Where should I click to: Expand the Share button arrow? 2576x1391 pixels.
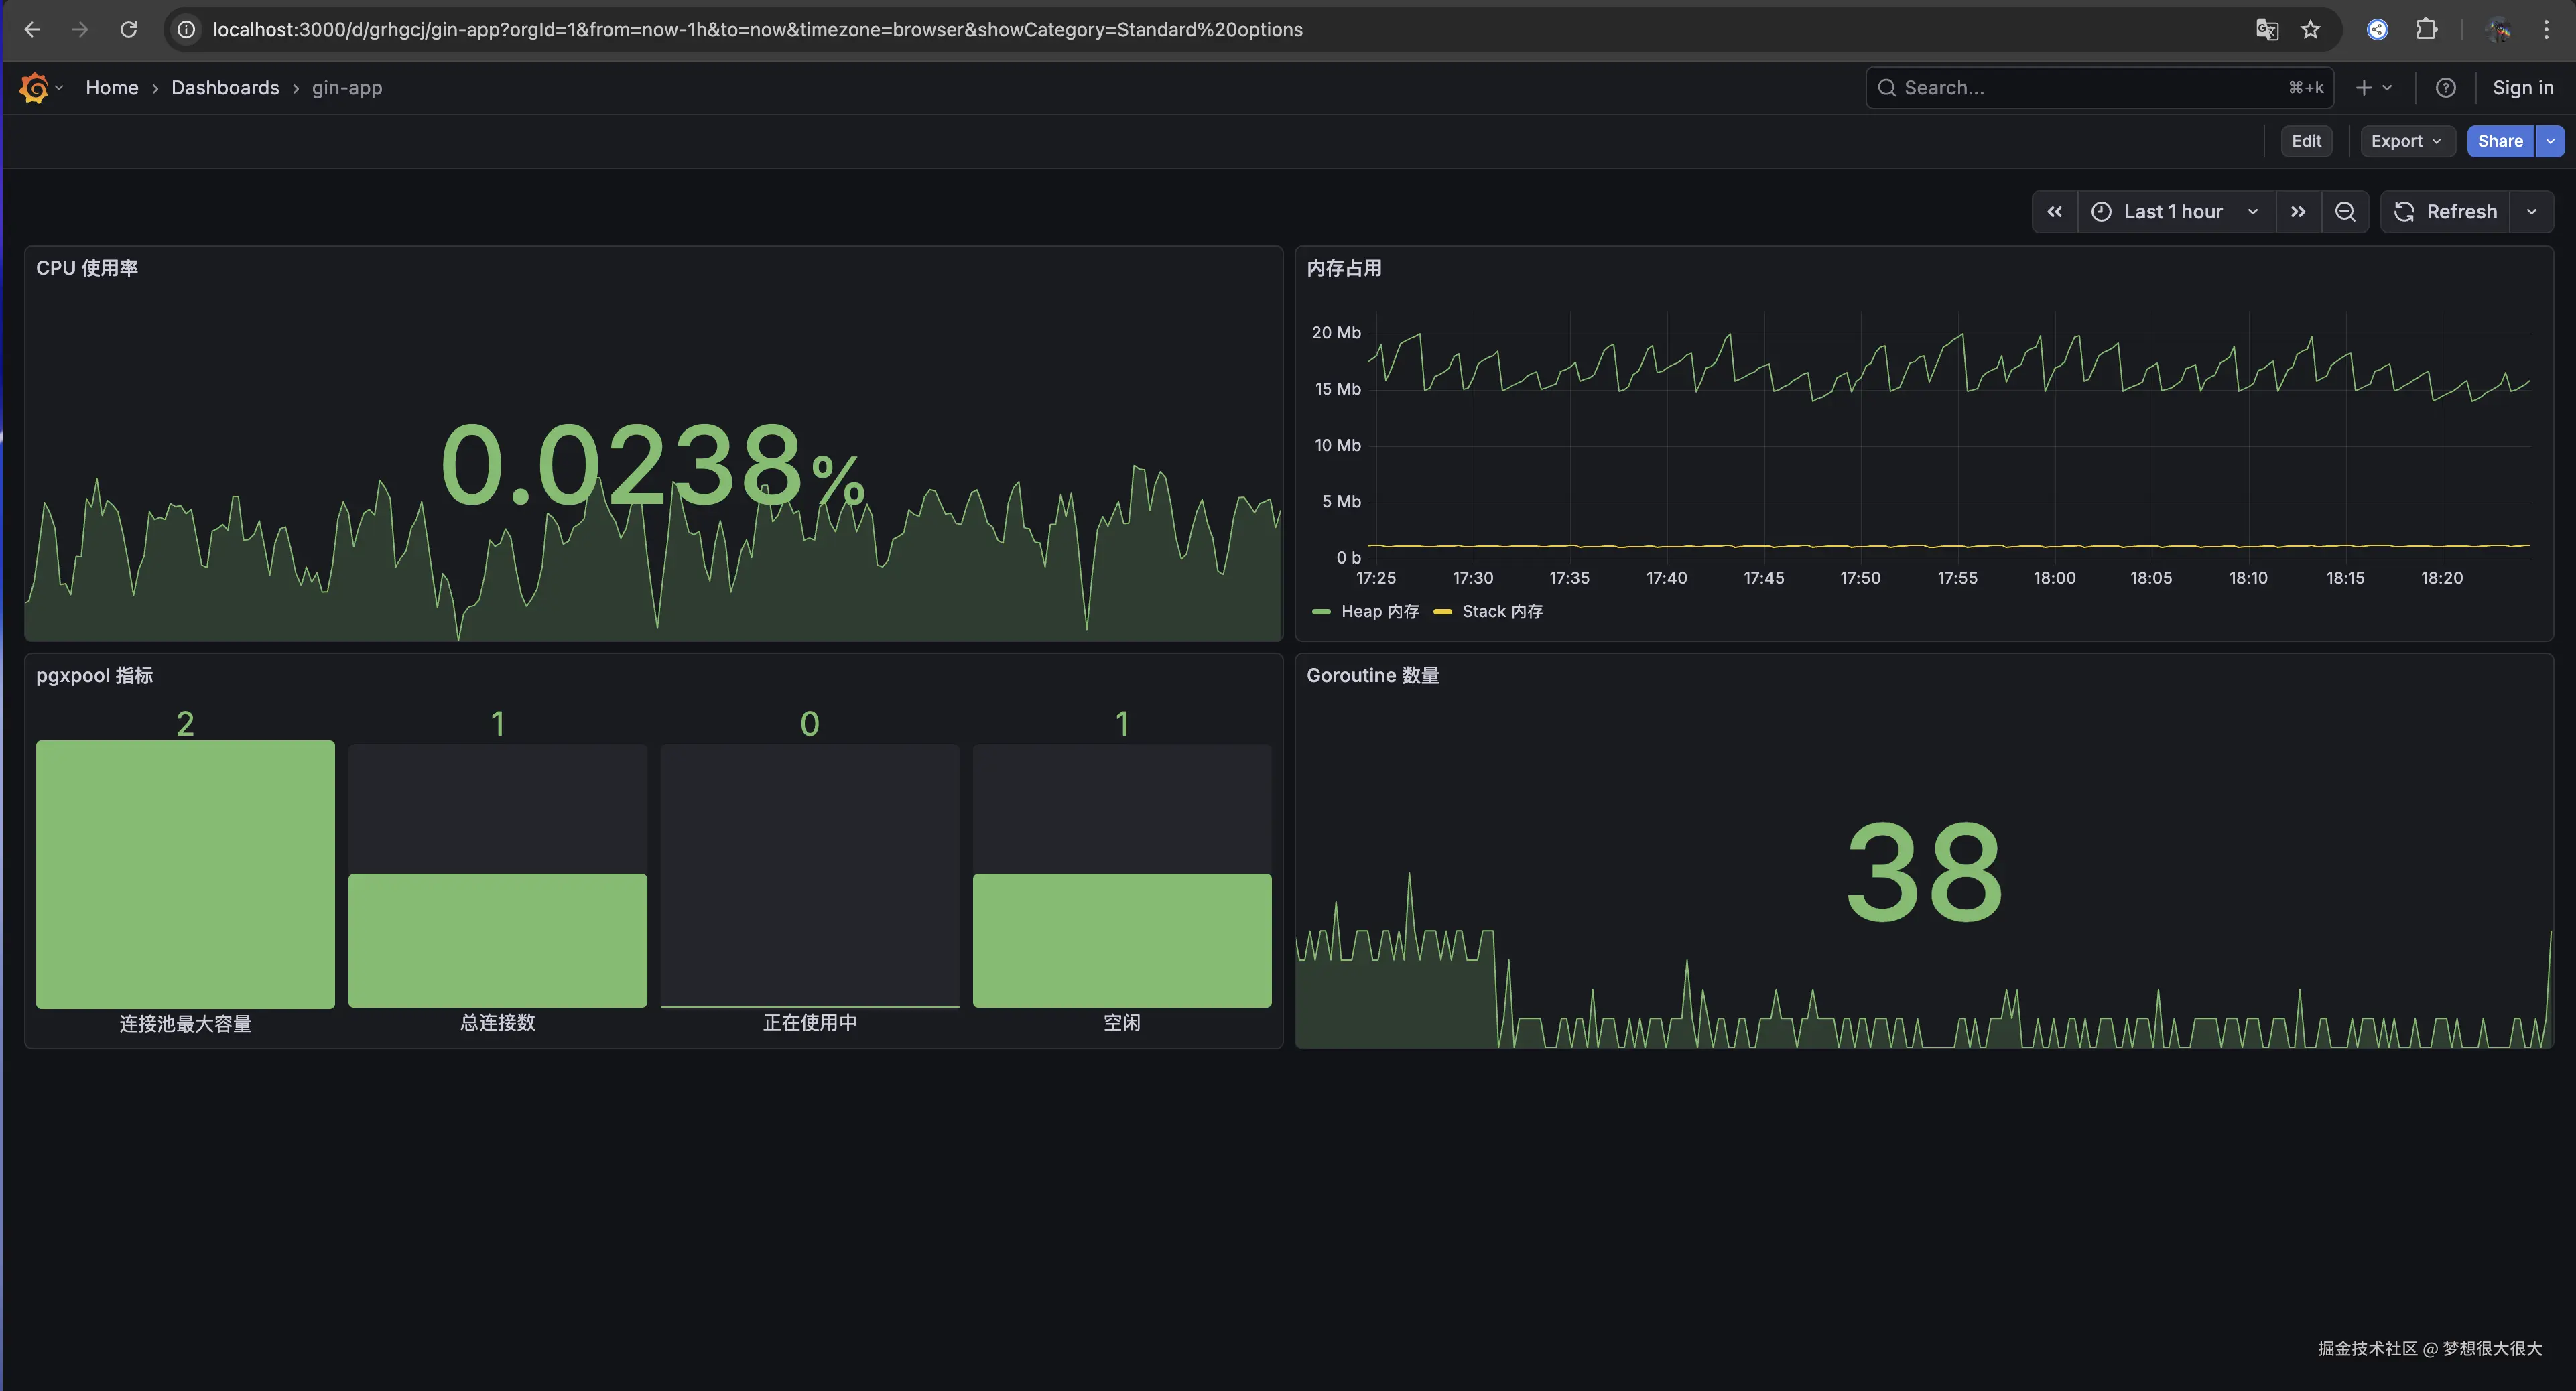pyautogui.click(x=2550, y=141)
